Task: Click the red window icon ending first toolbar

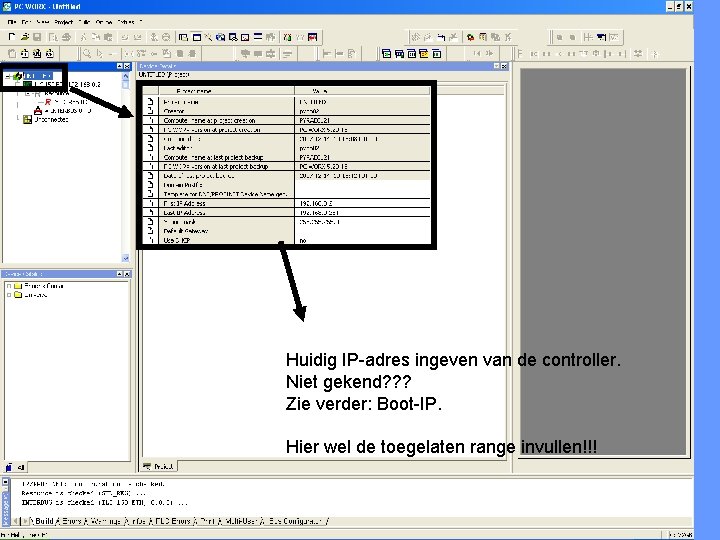Action: (313, 37)
